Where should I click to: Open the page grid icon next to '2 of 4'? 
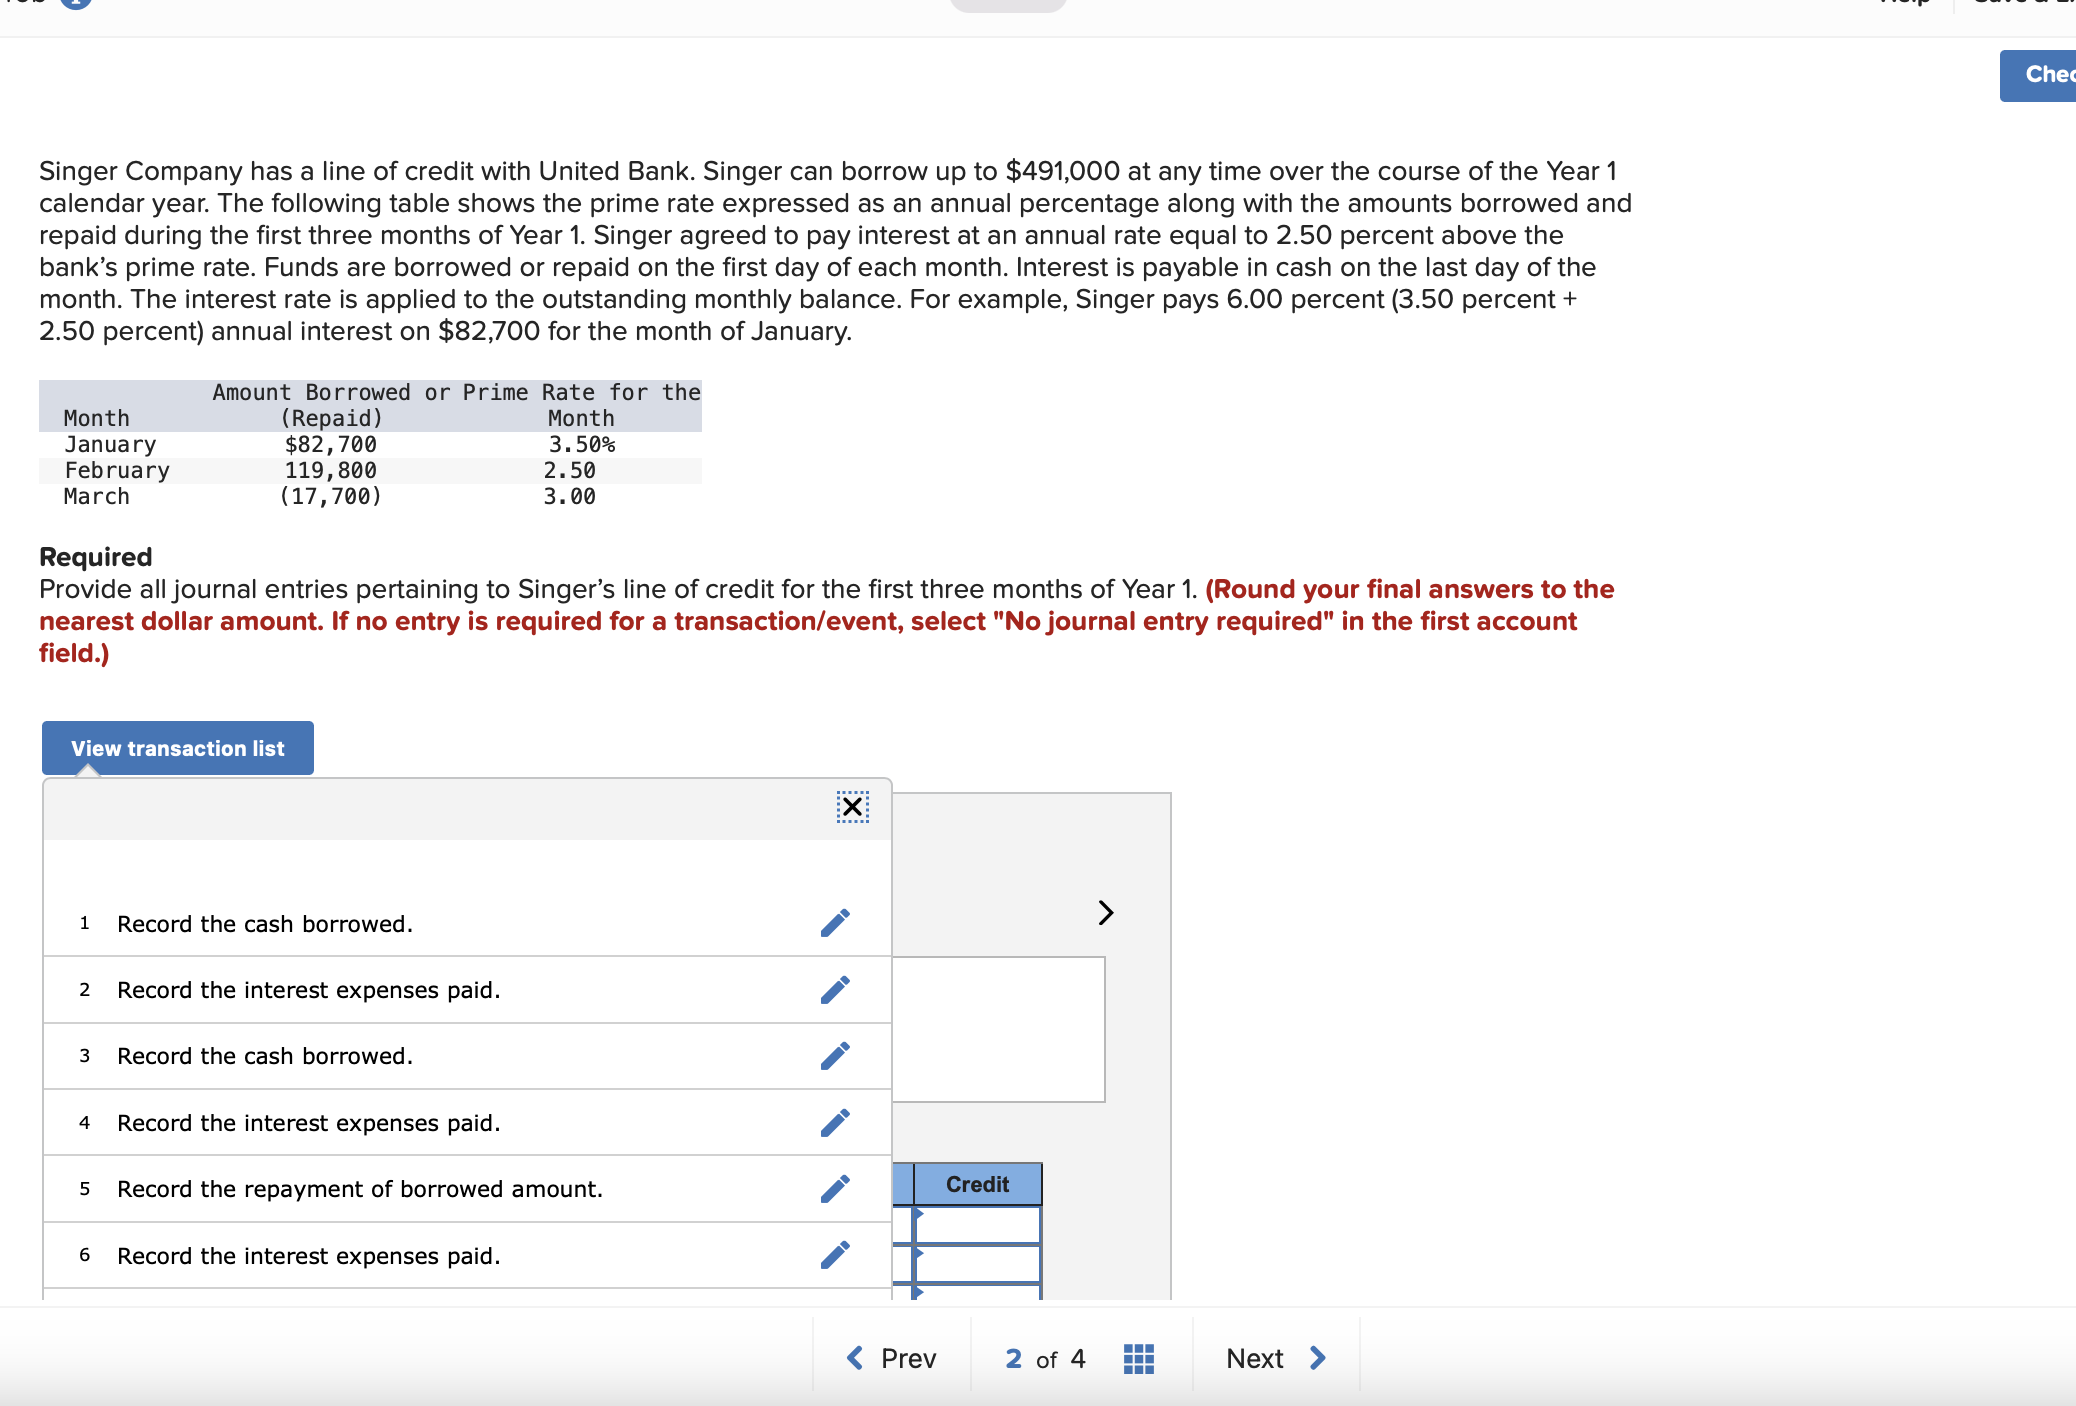1138,1357
